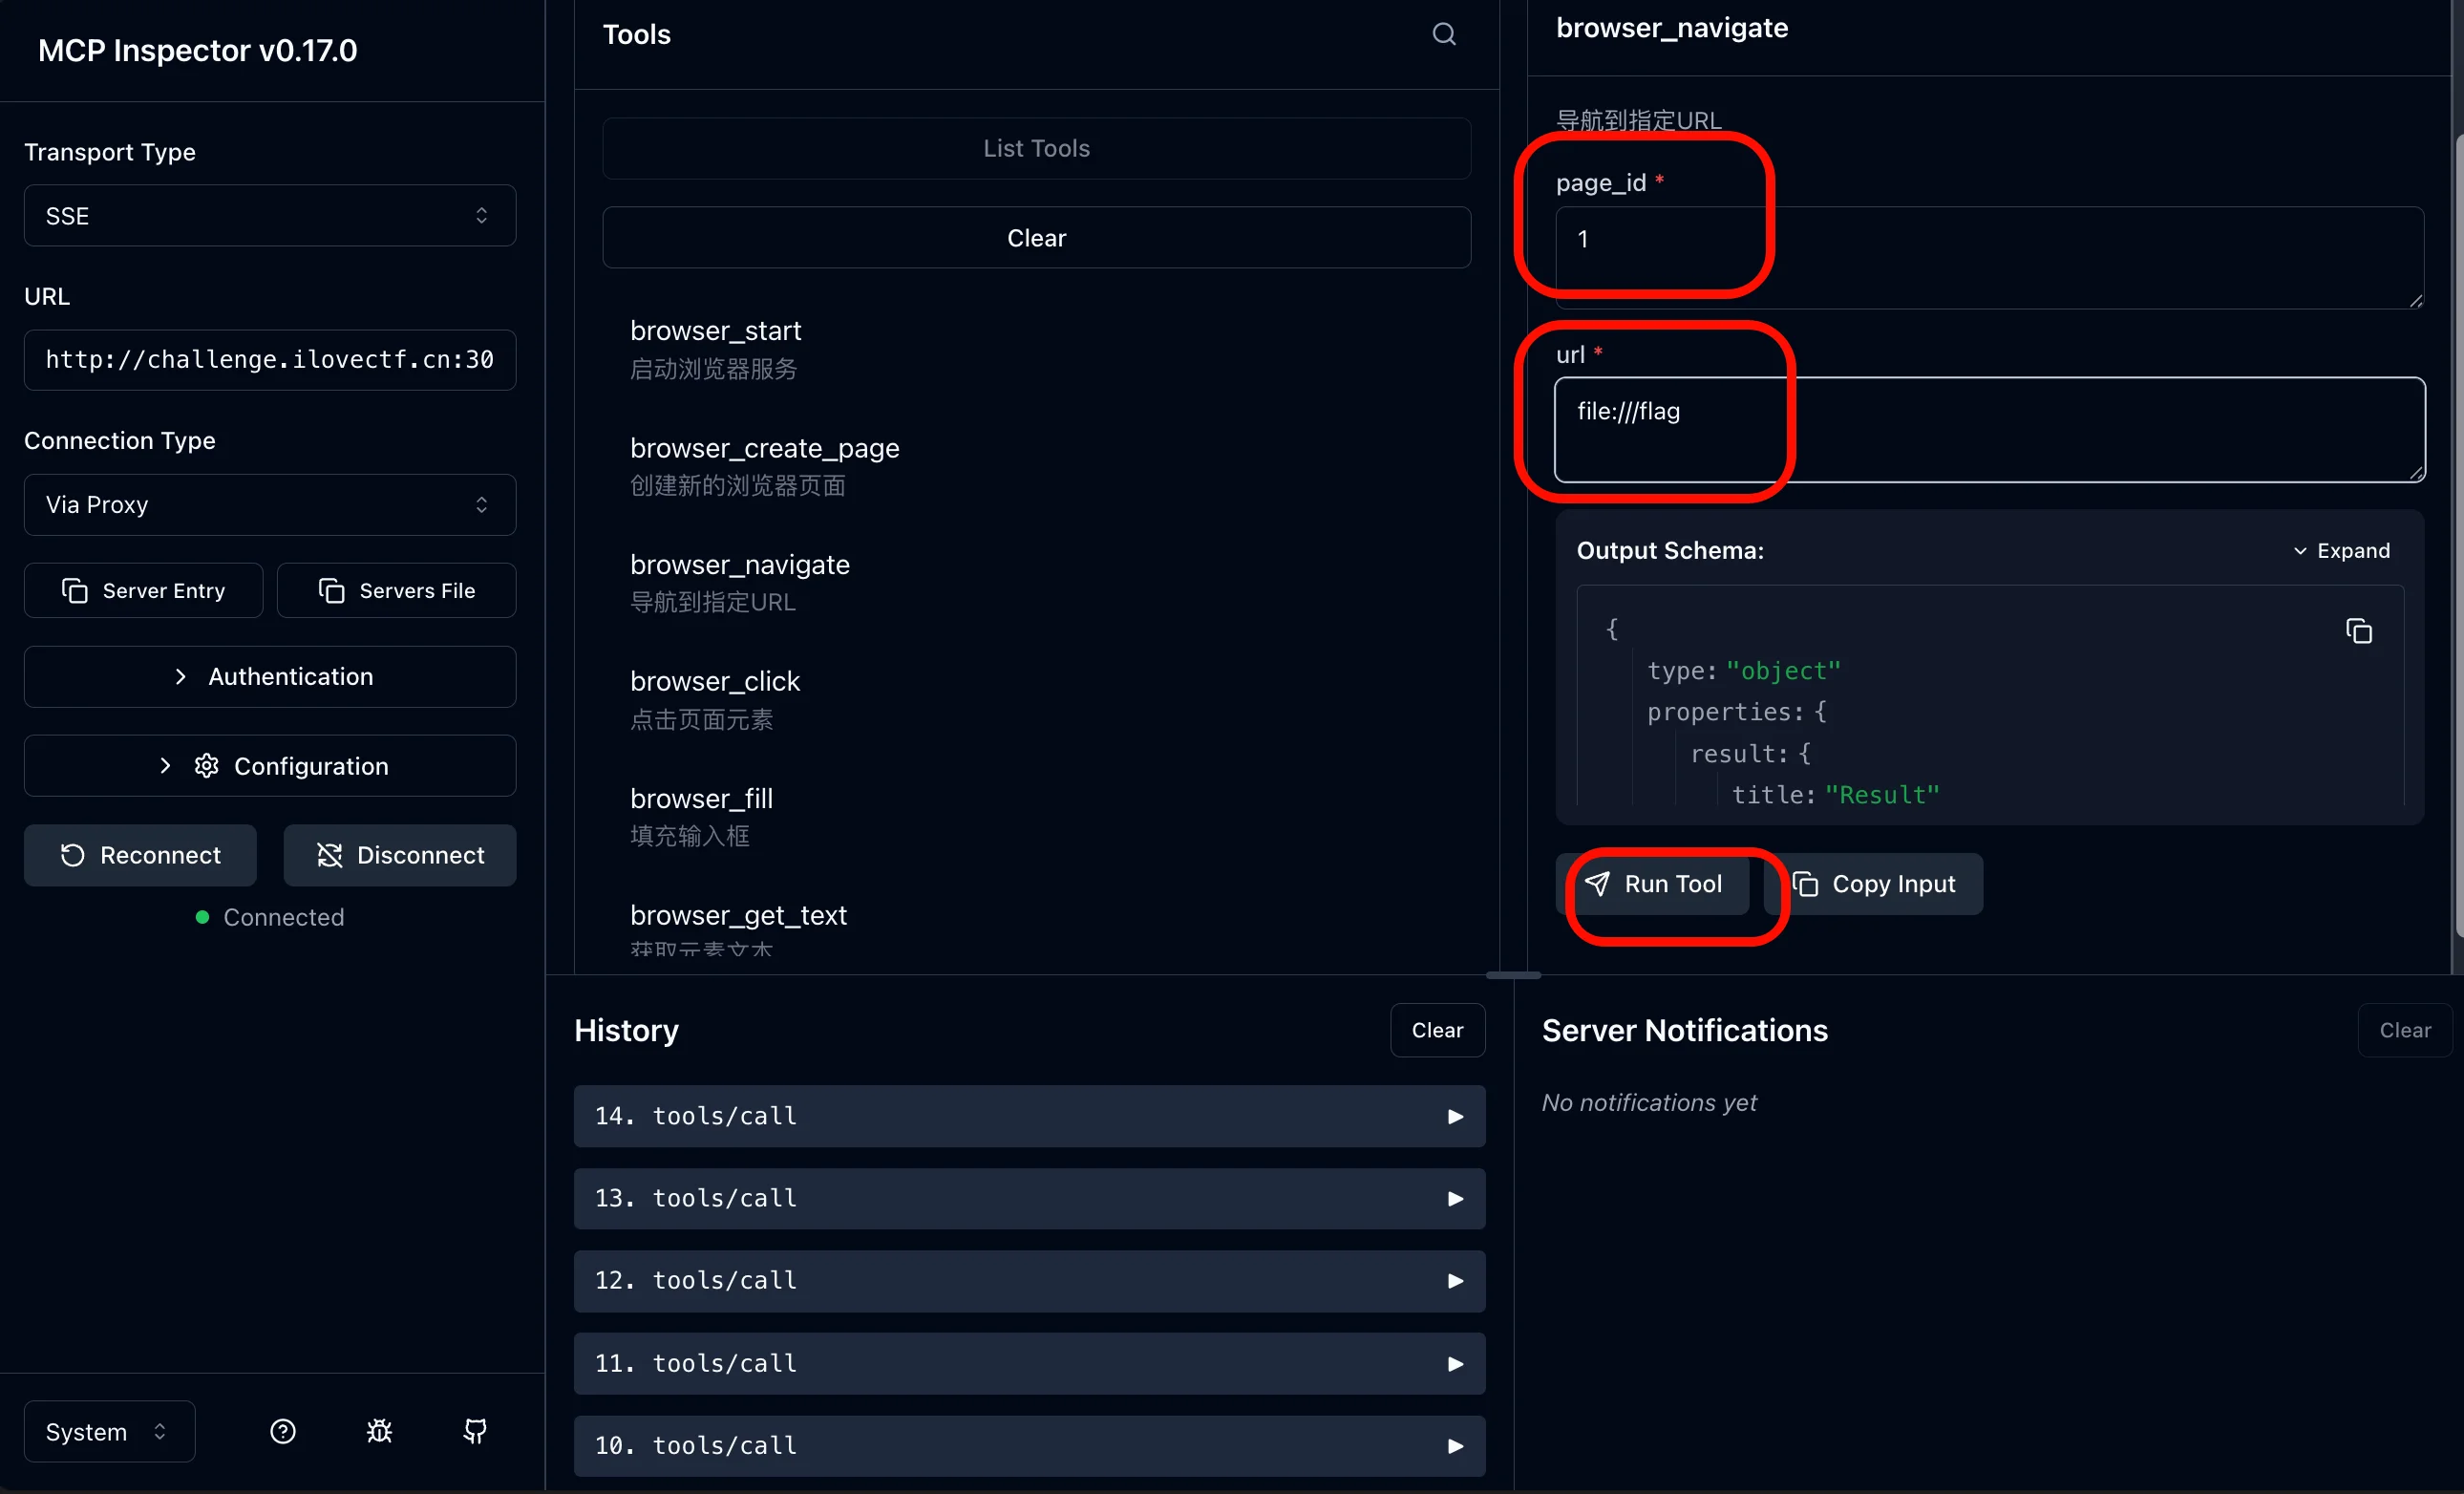Open the help question mark icon

click(283, 1431)
